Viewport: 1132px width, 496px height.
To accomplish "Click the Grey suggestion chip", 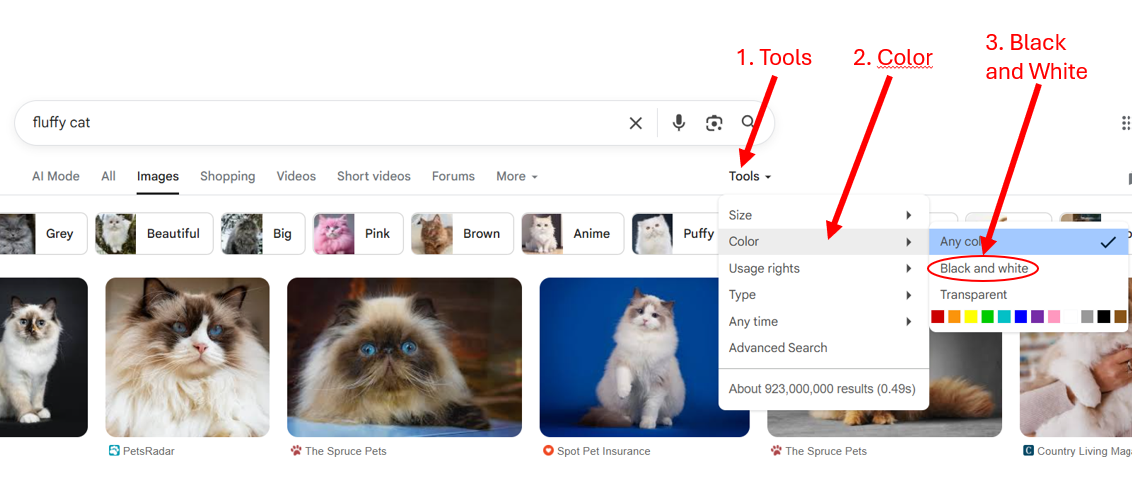I will [43, 234].
